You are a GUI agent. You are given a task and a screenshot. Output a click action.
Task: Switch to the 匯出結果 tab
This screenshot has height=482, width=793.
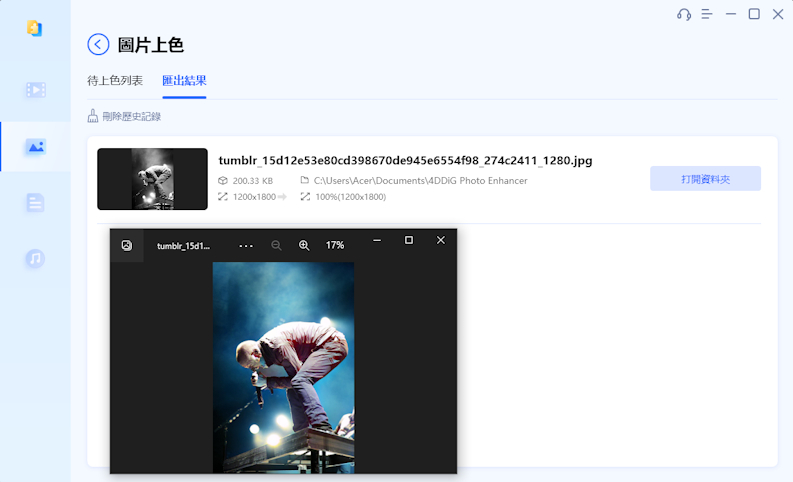coord(184,80)
